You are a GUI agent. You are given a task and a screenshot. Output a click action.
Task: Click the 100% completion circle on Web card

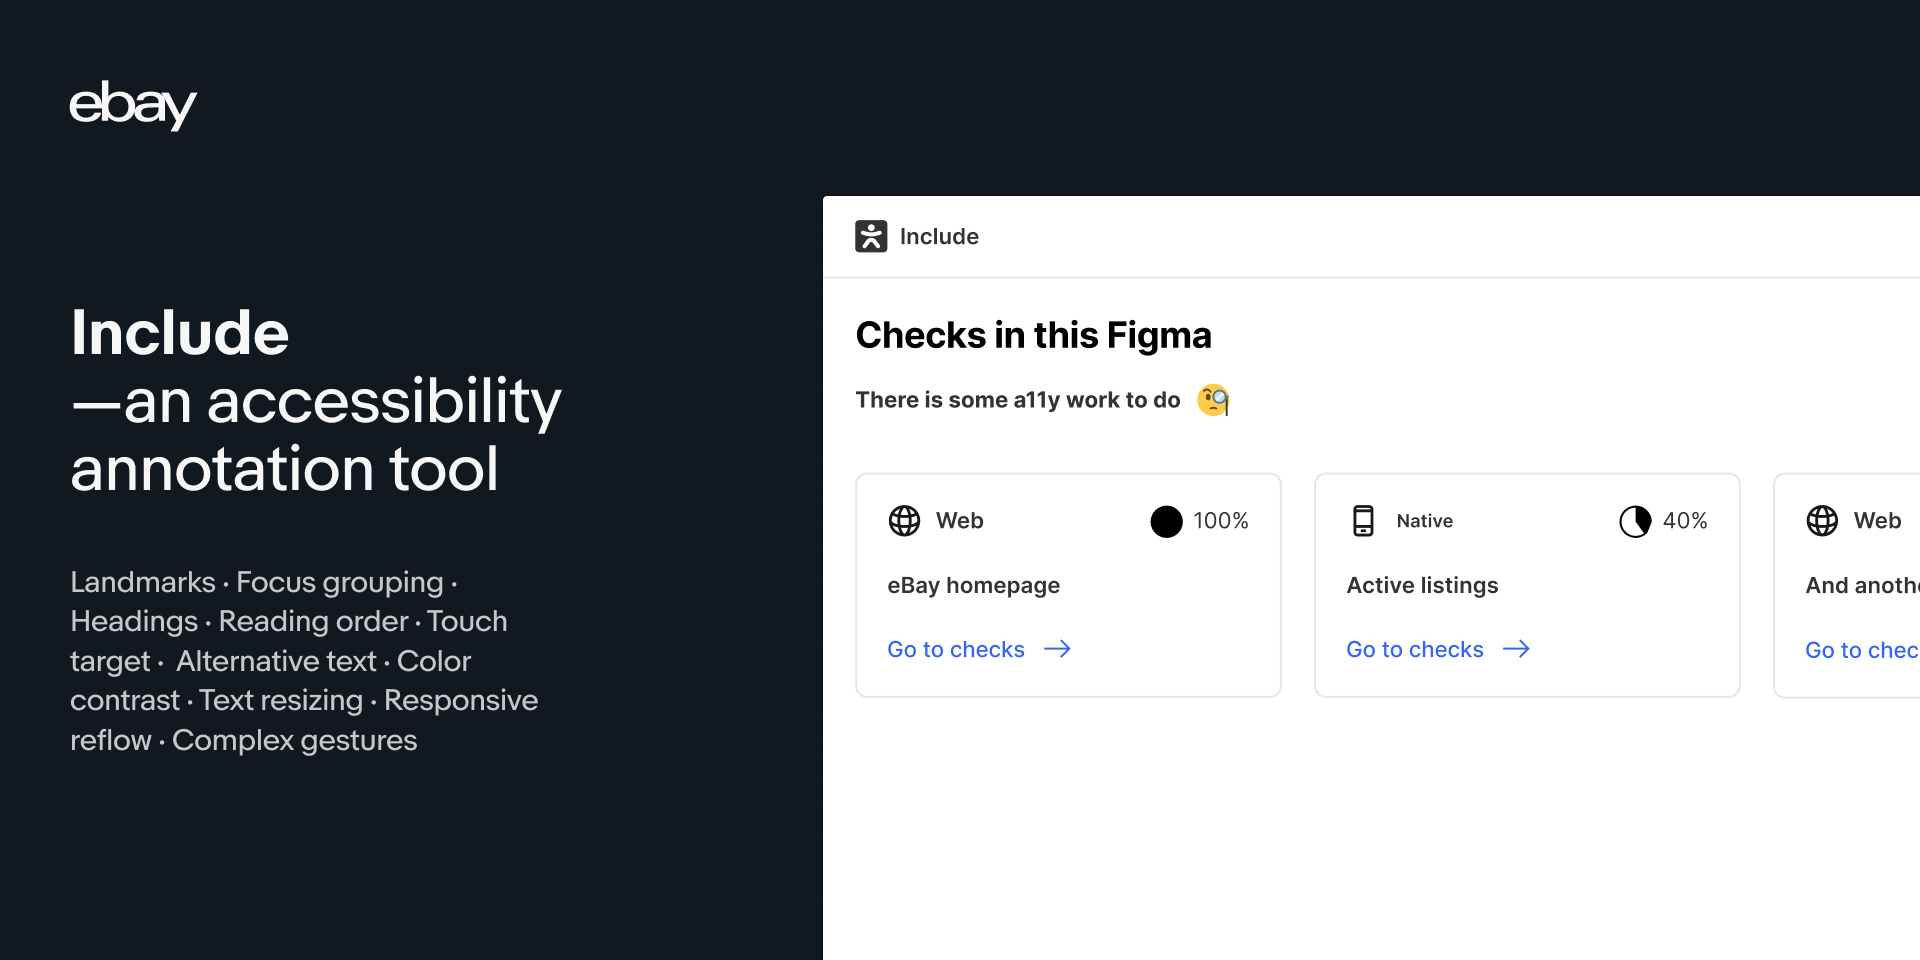coord(1166,521)
